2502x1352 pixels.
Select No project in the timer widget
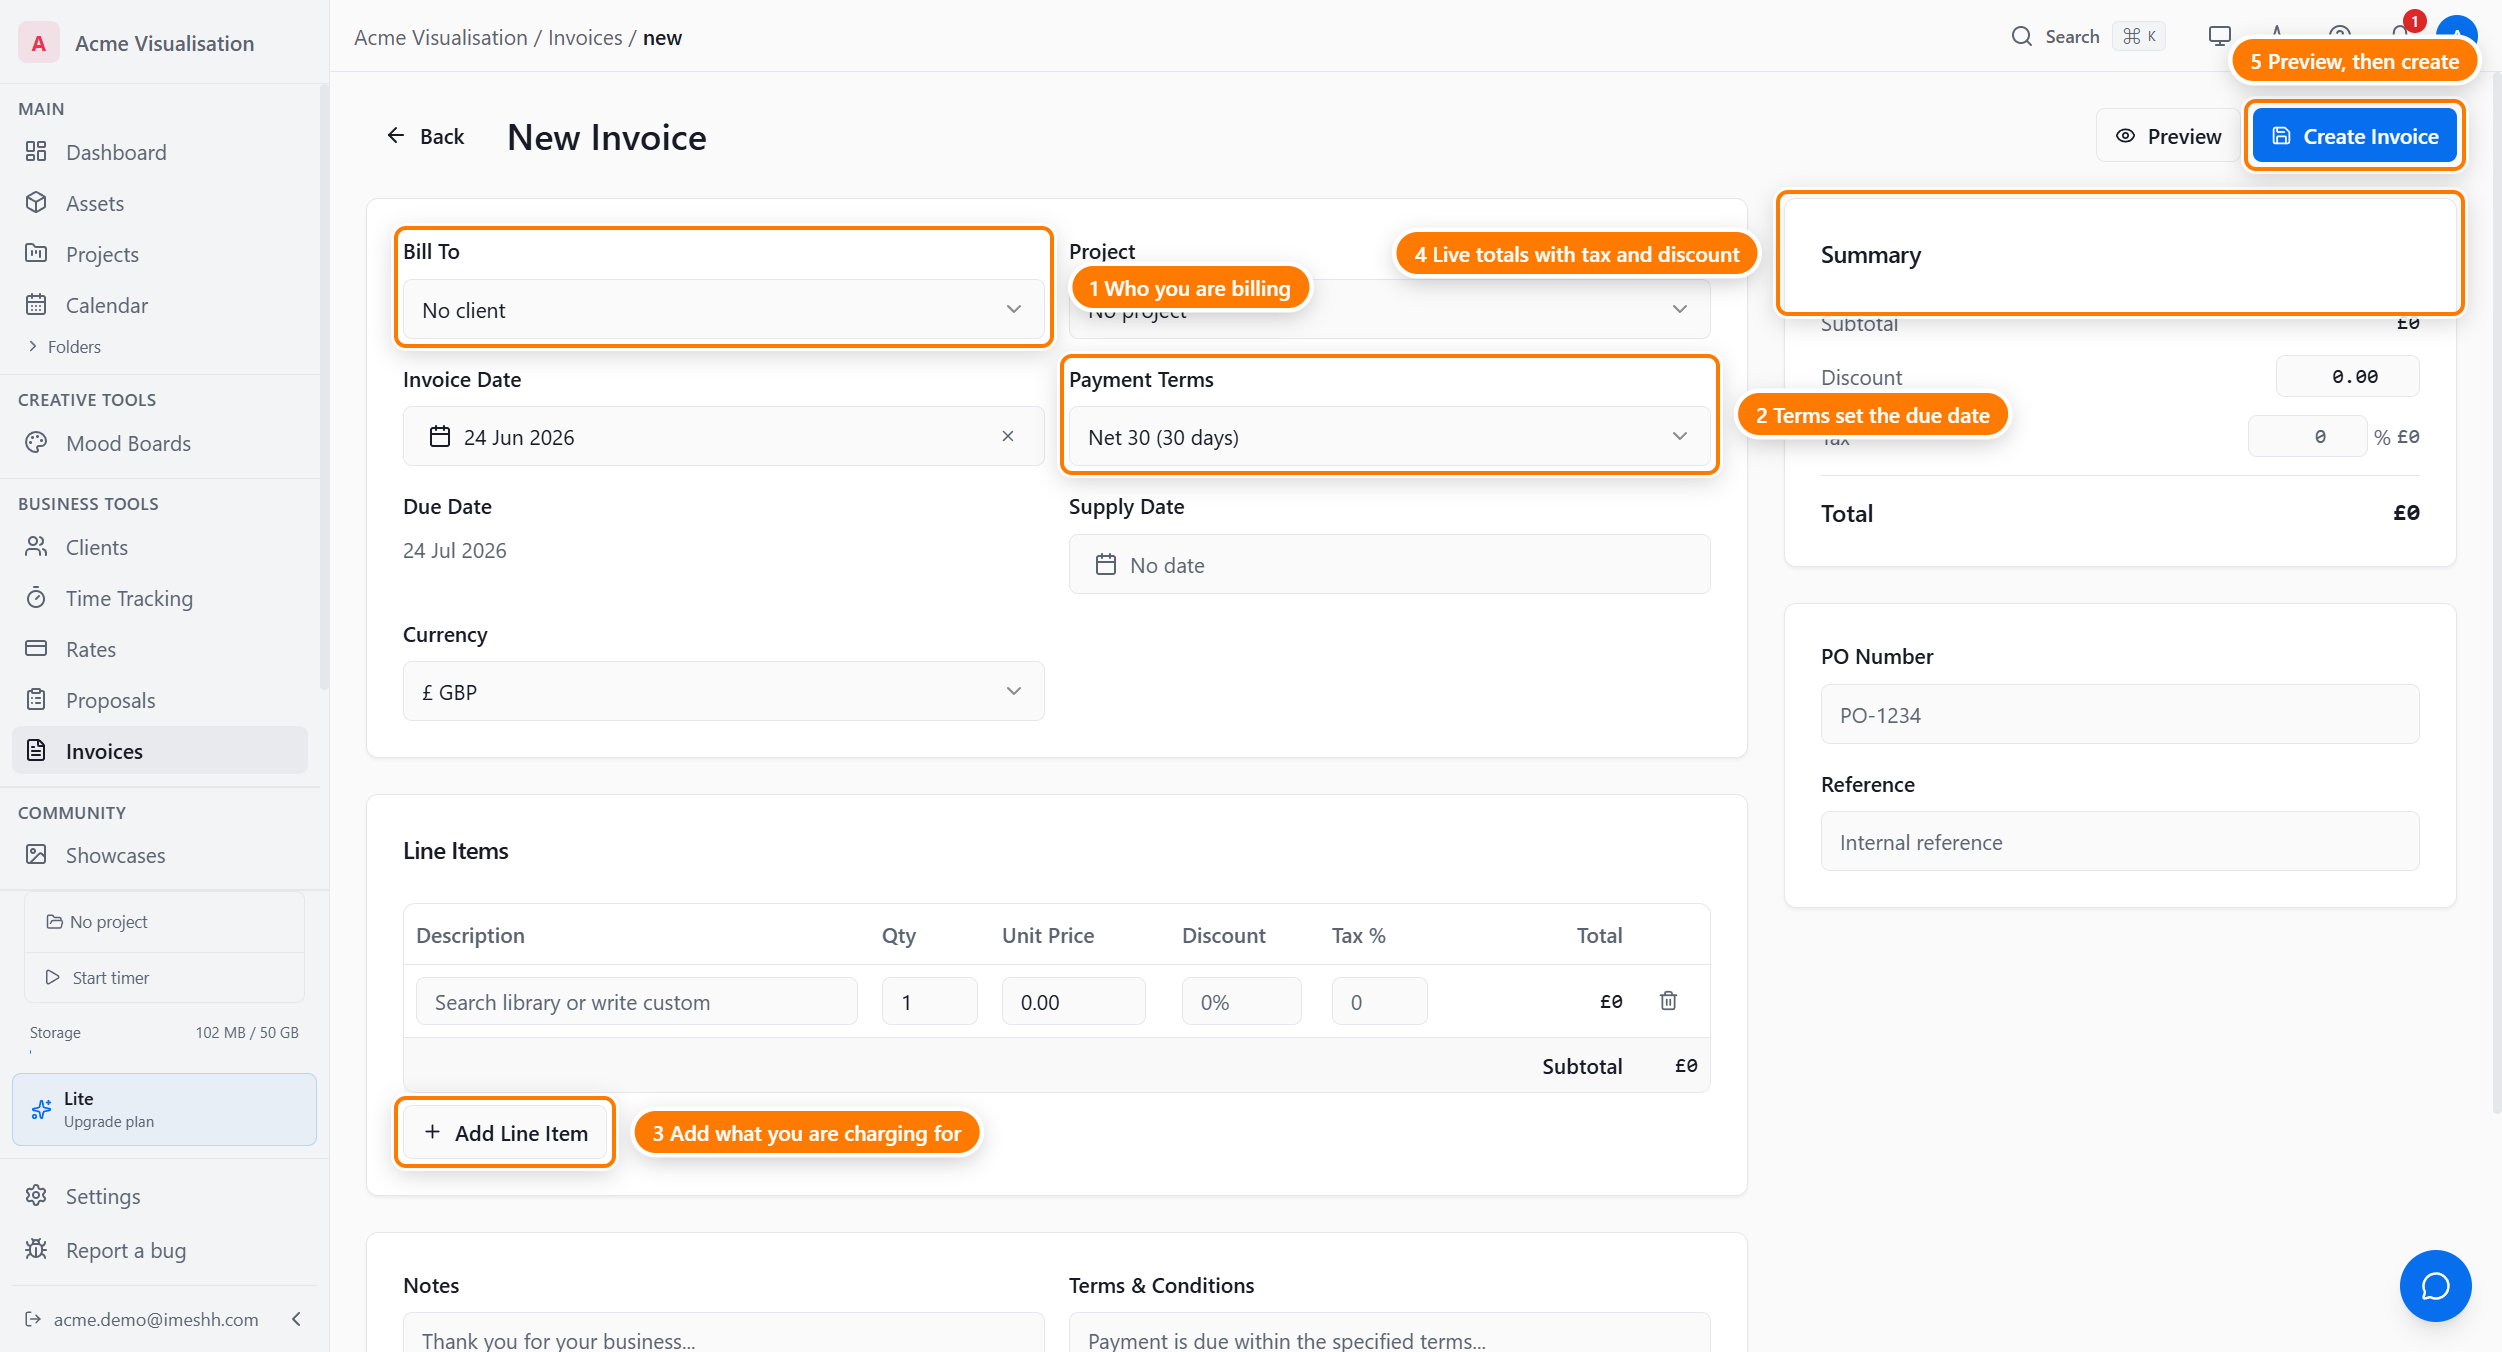pyautogui.click(x=164, y=921)
